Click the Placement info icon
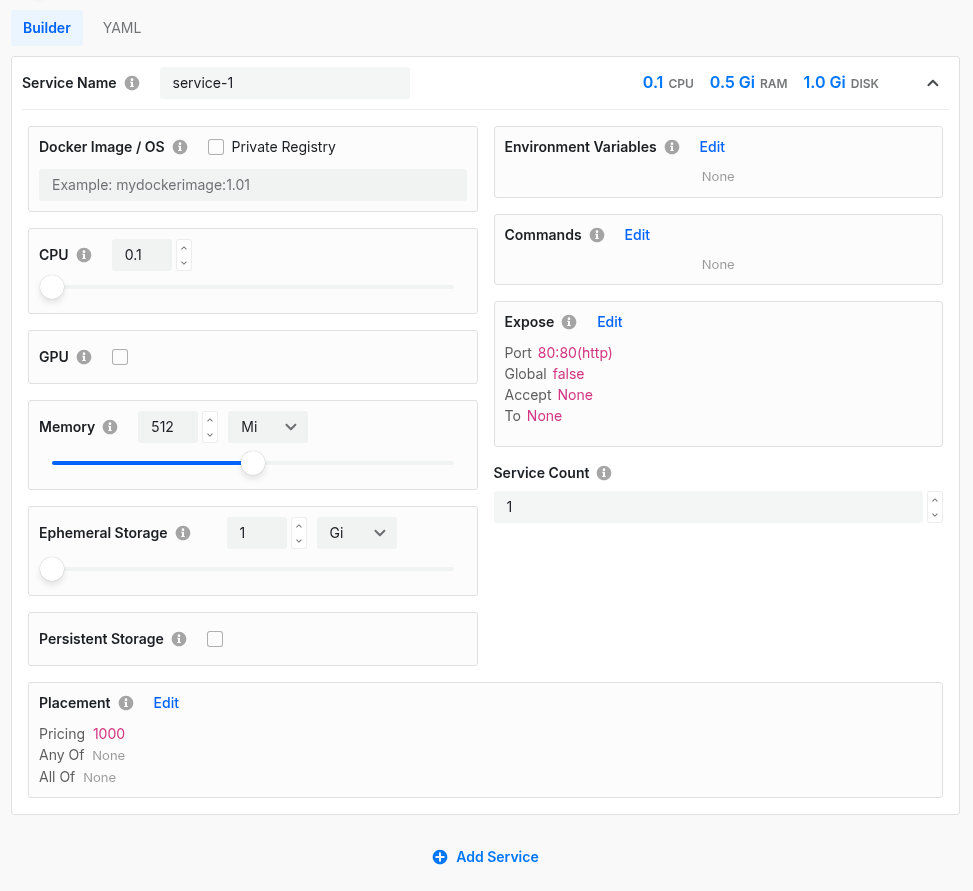Screen dimensions: 973x891 (x=125, y=703)
